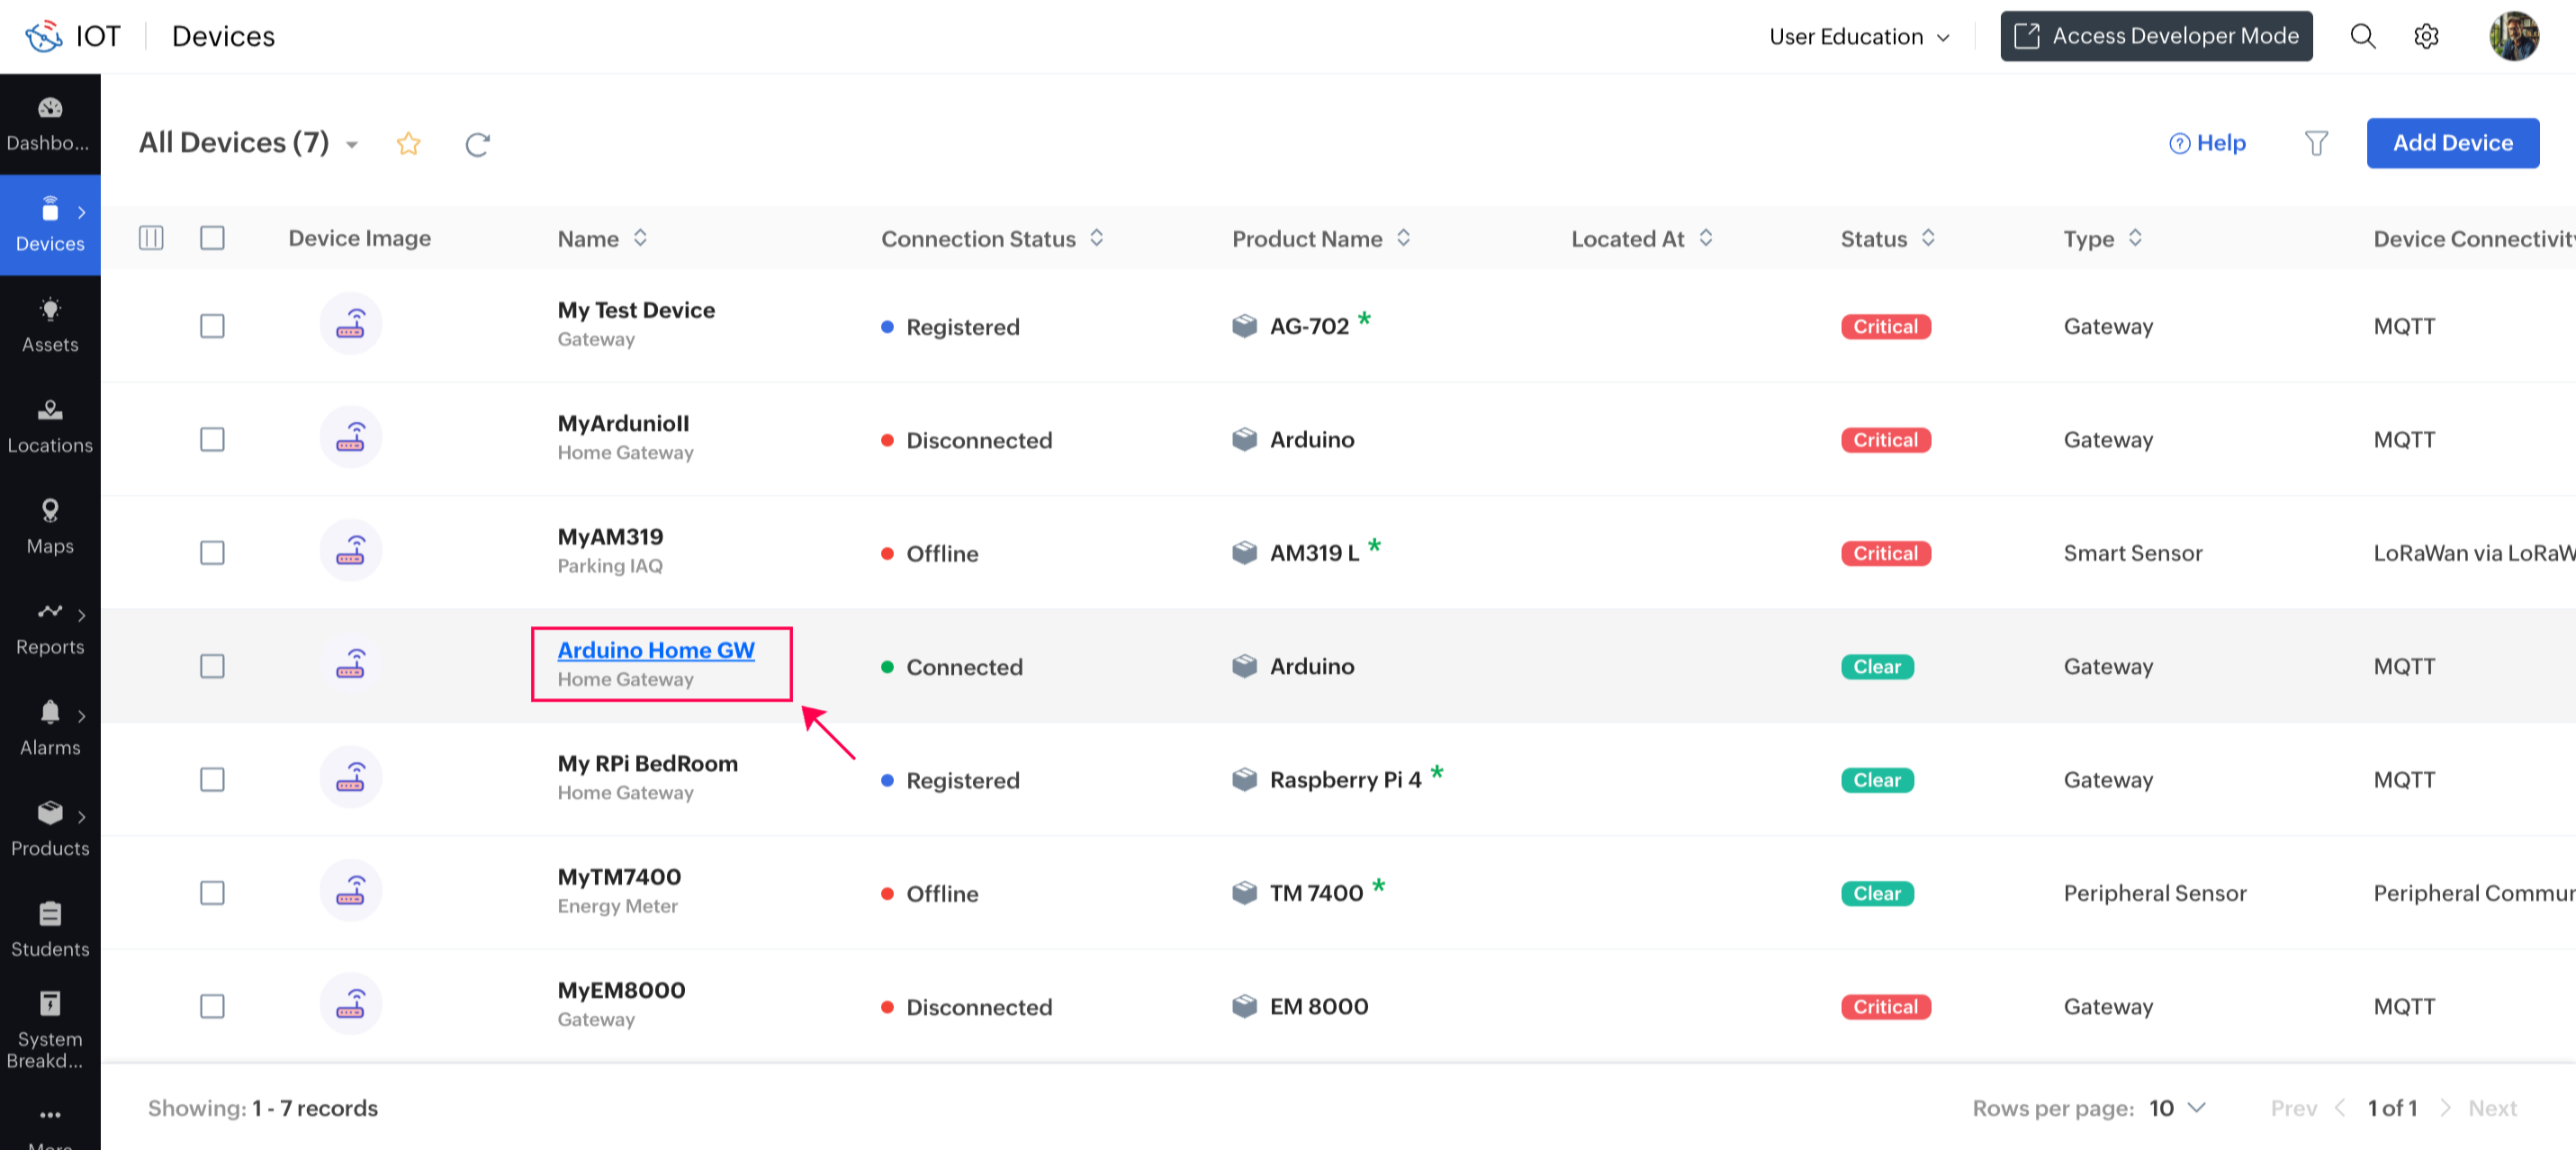Select the MyEM8000 row checkbox

(x=212, y=1006)
